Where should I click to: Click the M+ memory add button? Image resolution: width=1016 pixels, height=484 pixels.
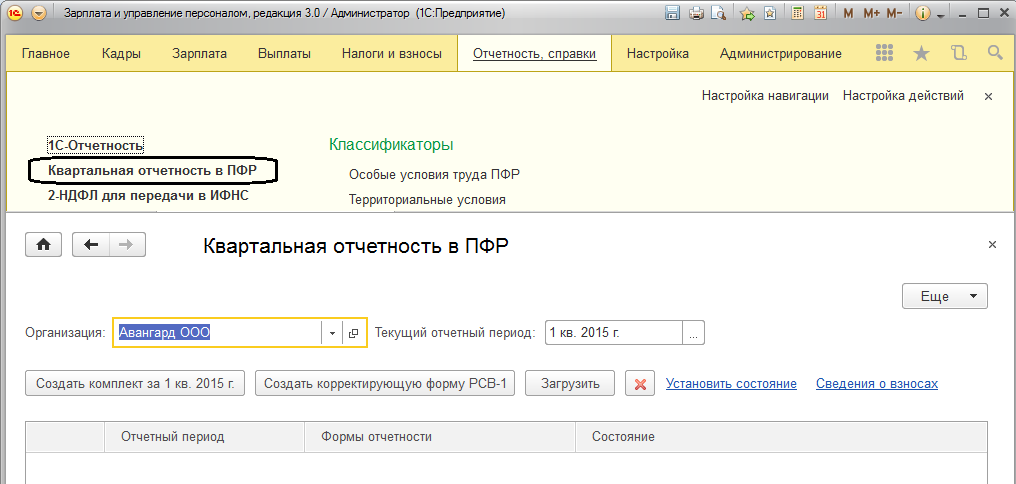point(872,13)
